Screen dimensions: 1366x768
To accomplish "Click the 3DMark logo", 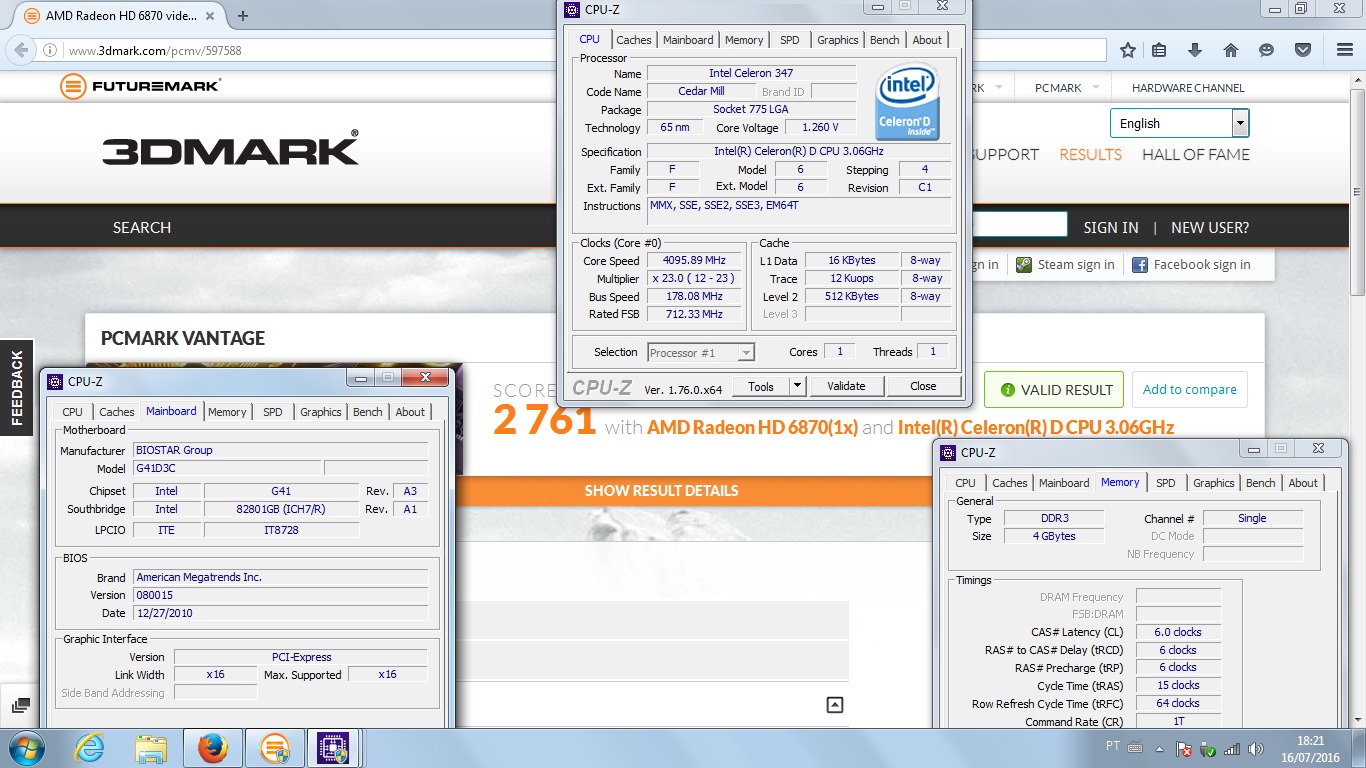I will (x=230, y=149).
